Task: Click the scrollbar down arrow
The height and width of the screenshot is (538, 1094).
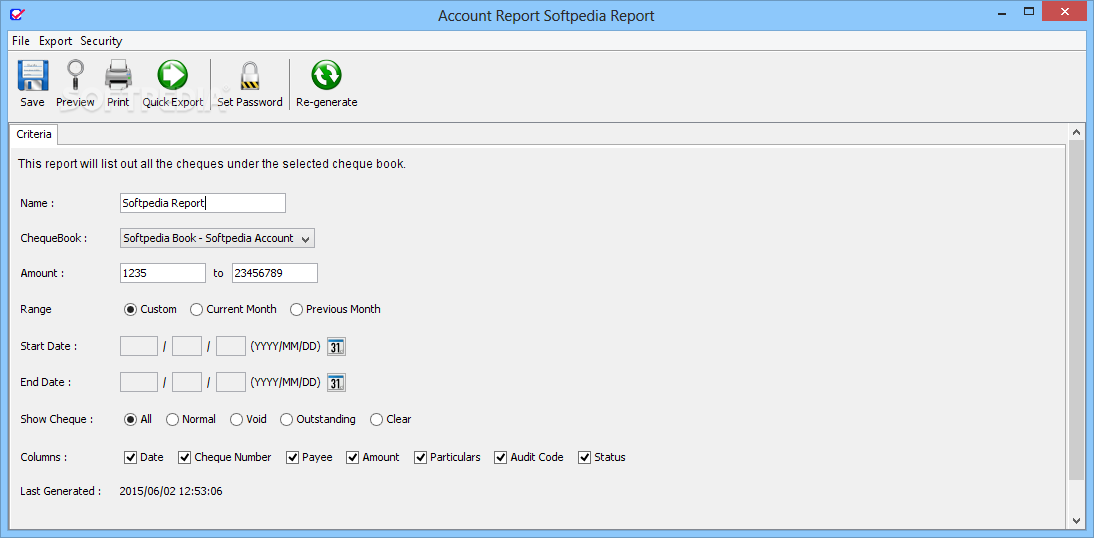Action: [1076, 520]
